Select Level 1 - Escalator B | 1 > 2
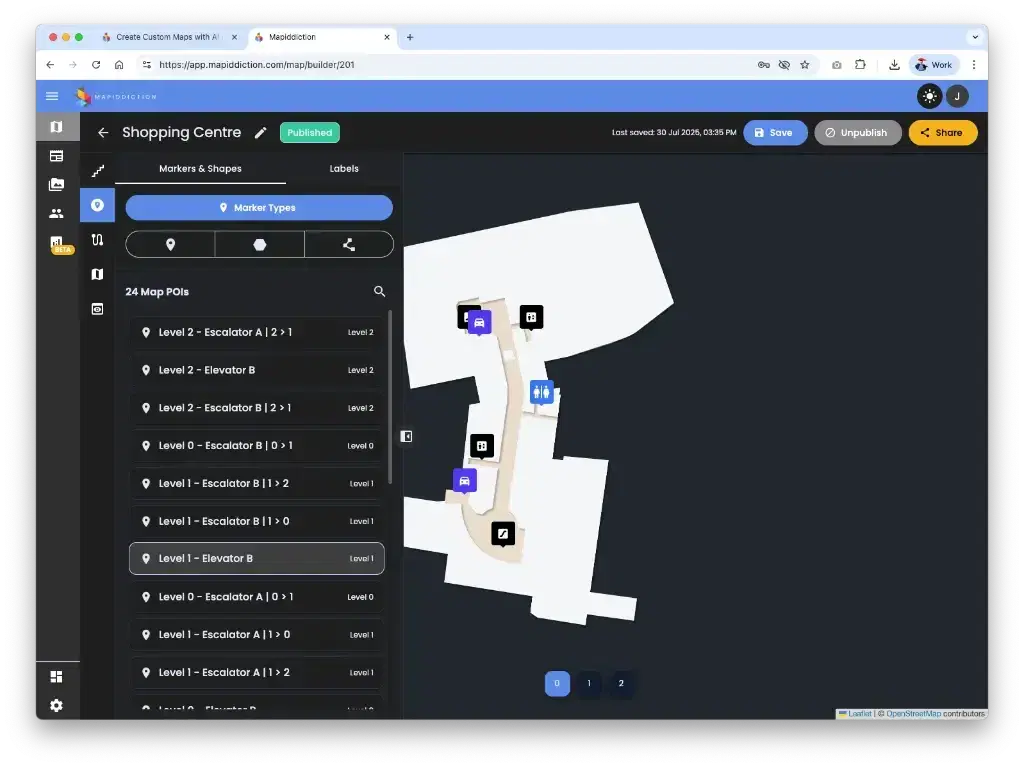 (257, 483)
